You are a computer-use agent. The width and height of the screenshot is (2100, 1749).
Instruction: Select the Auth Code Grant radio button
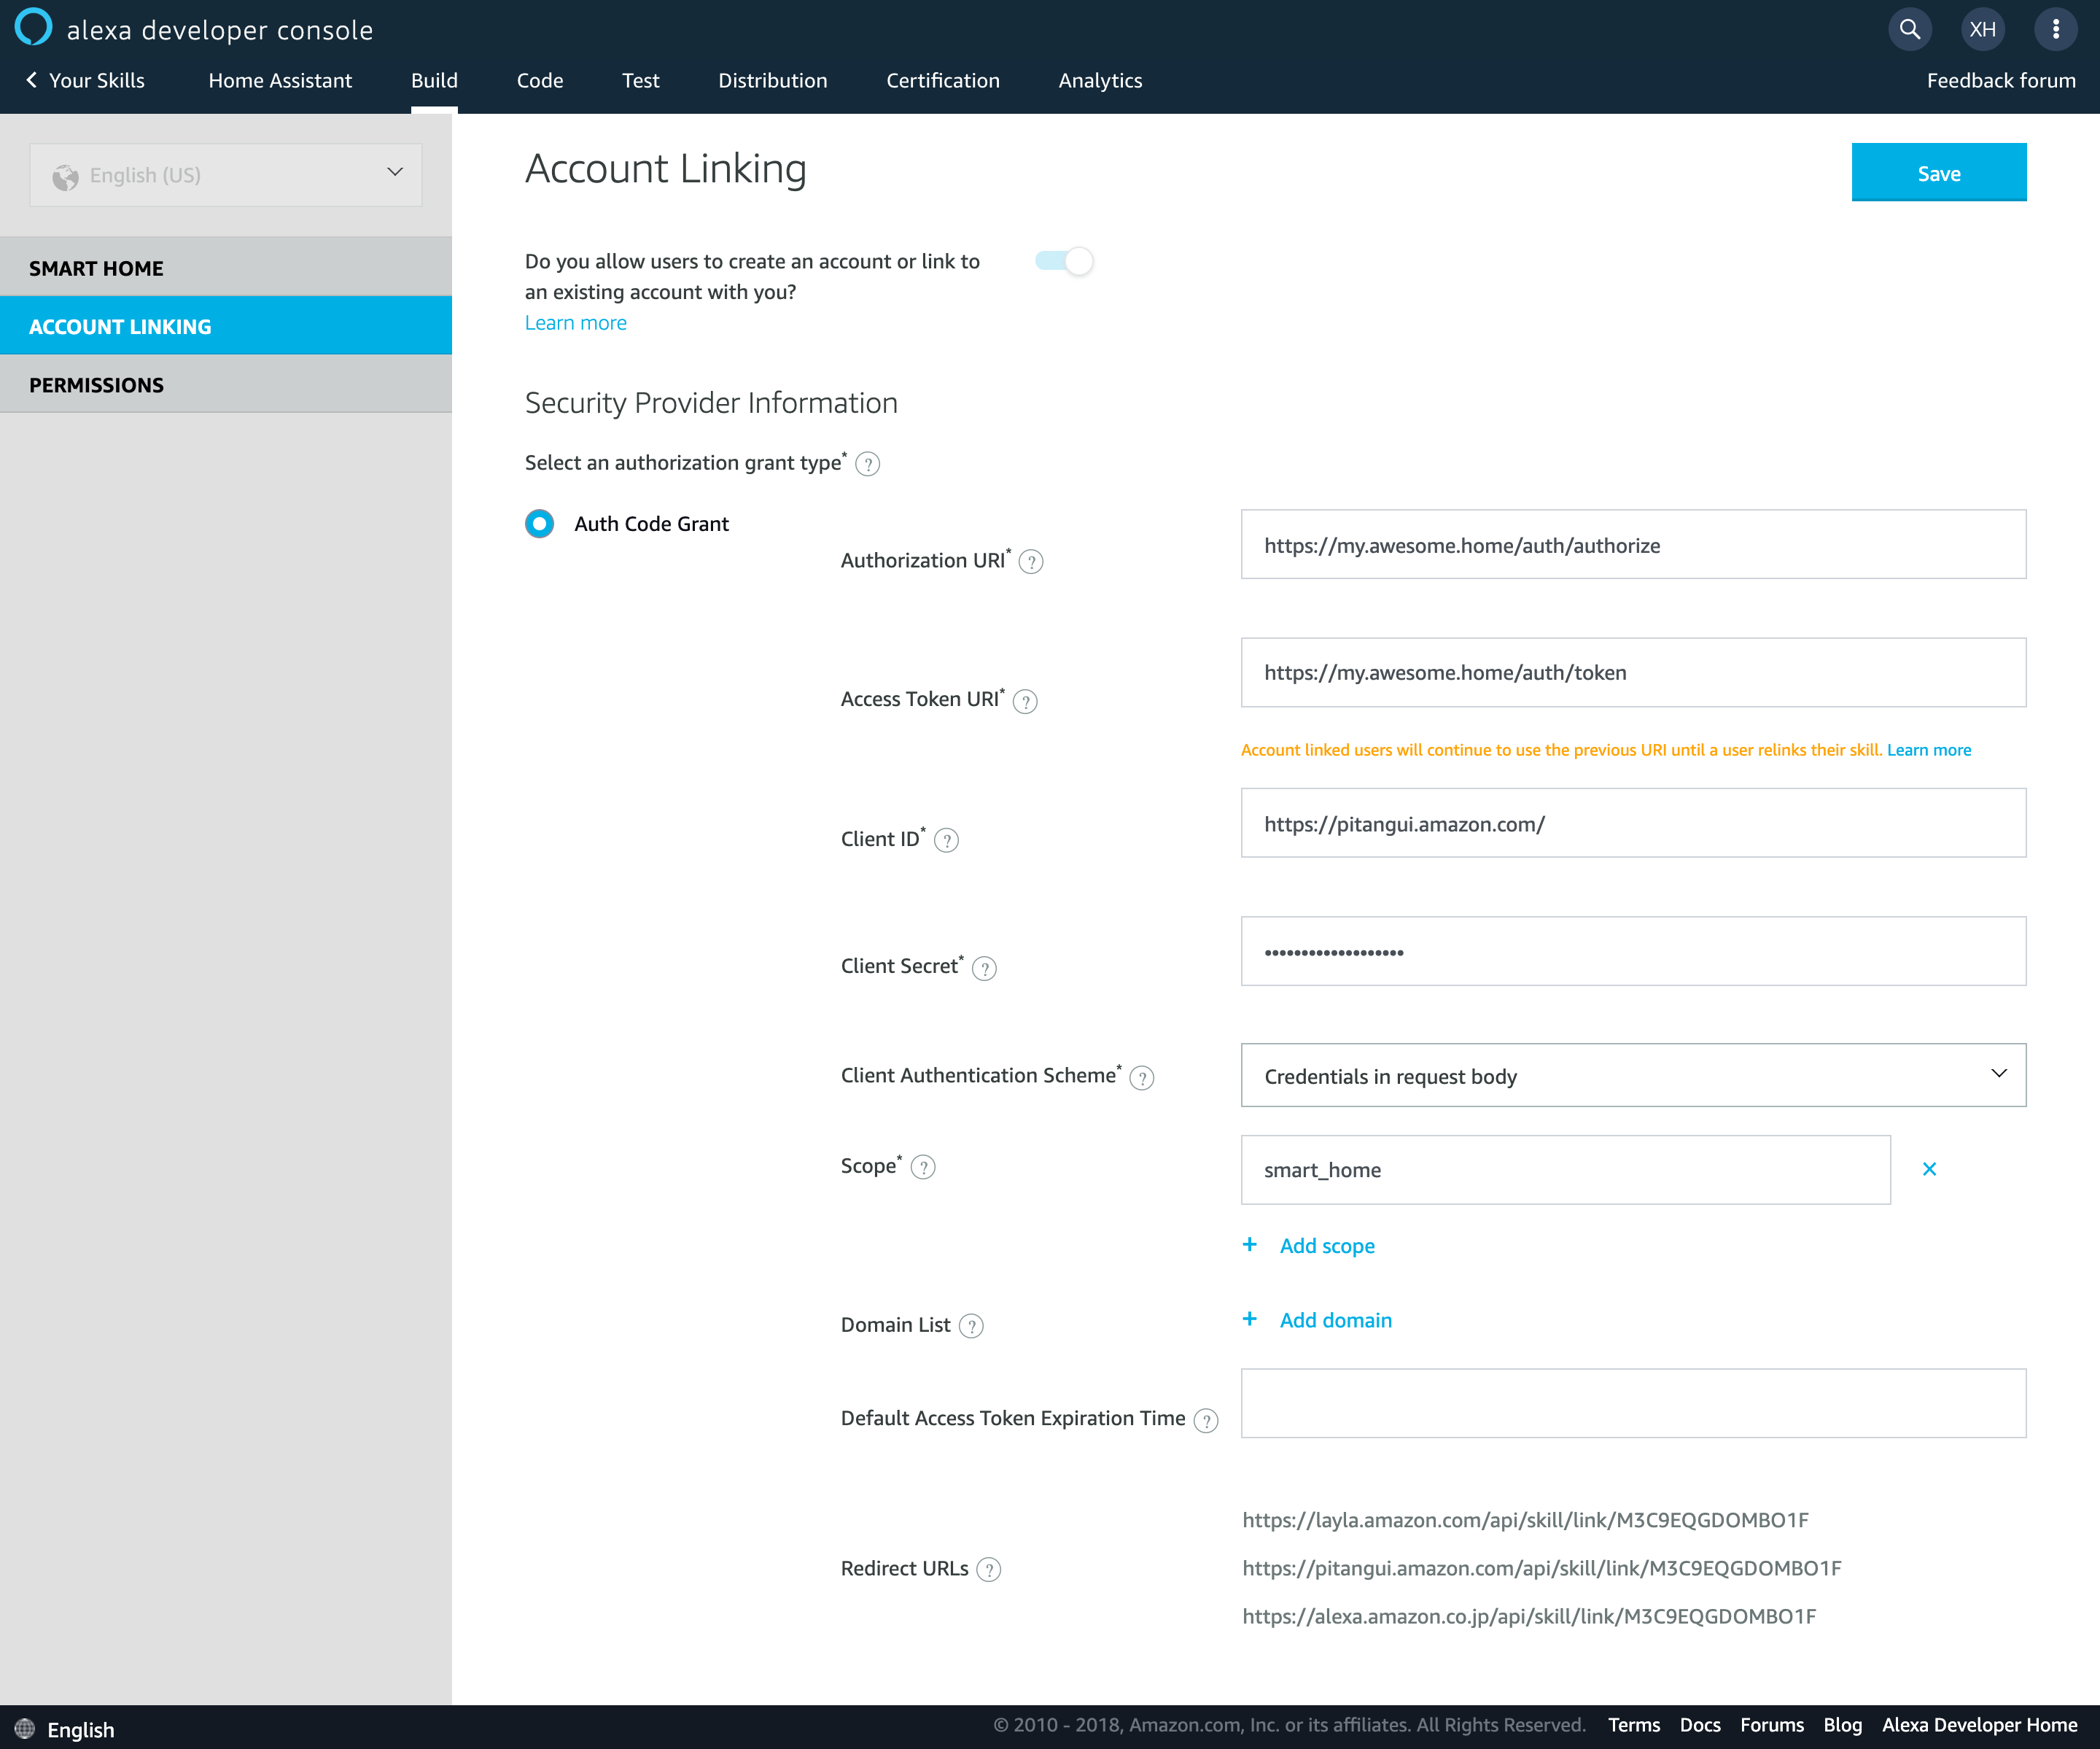click(x=539, y=523)
